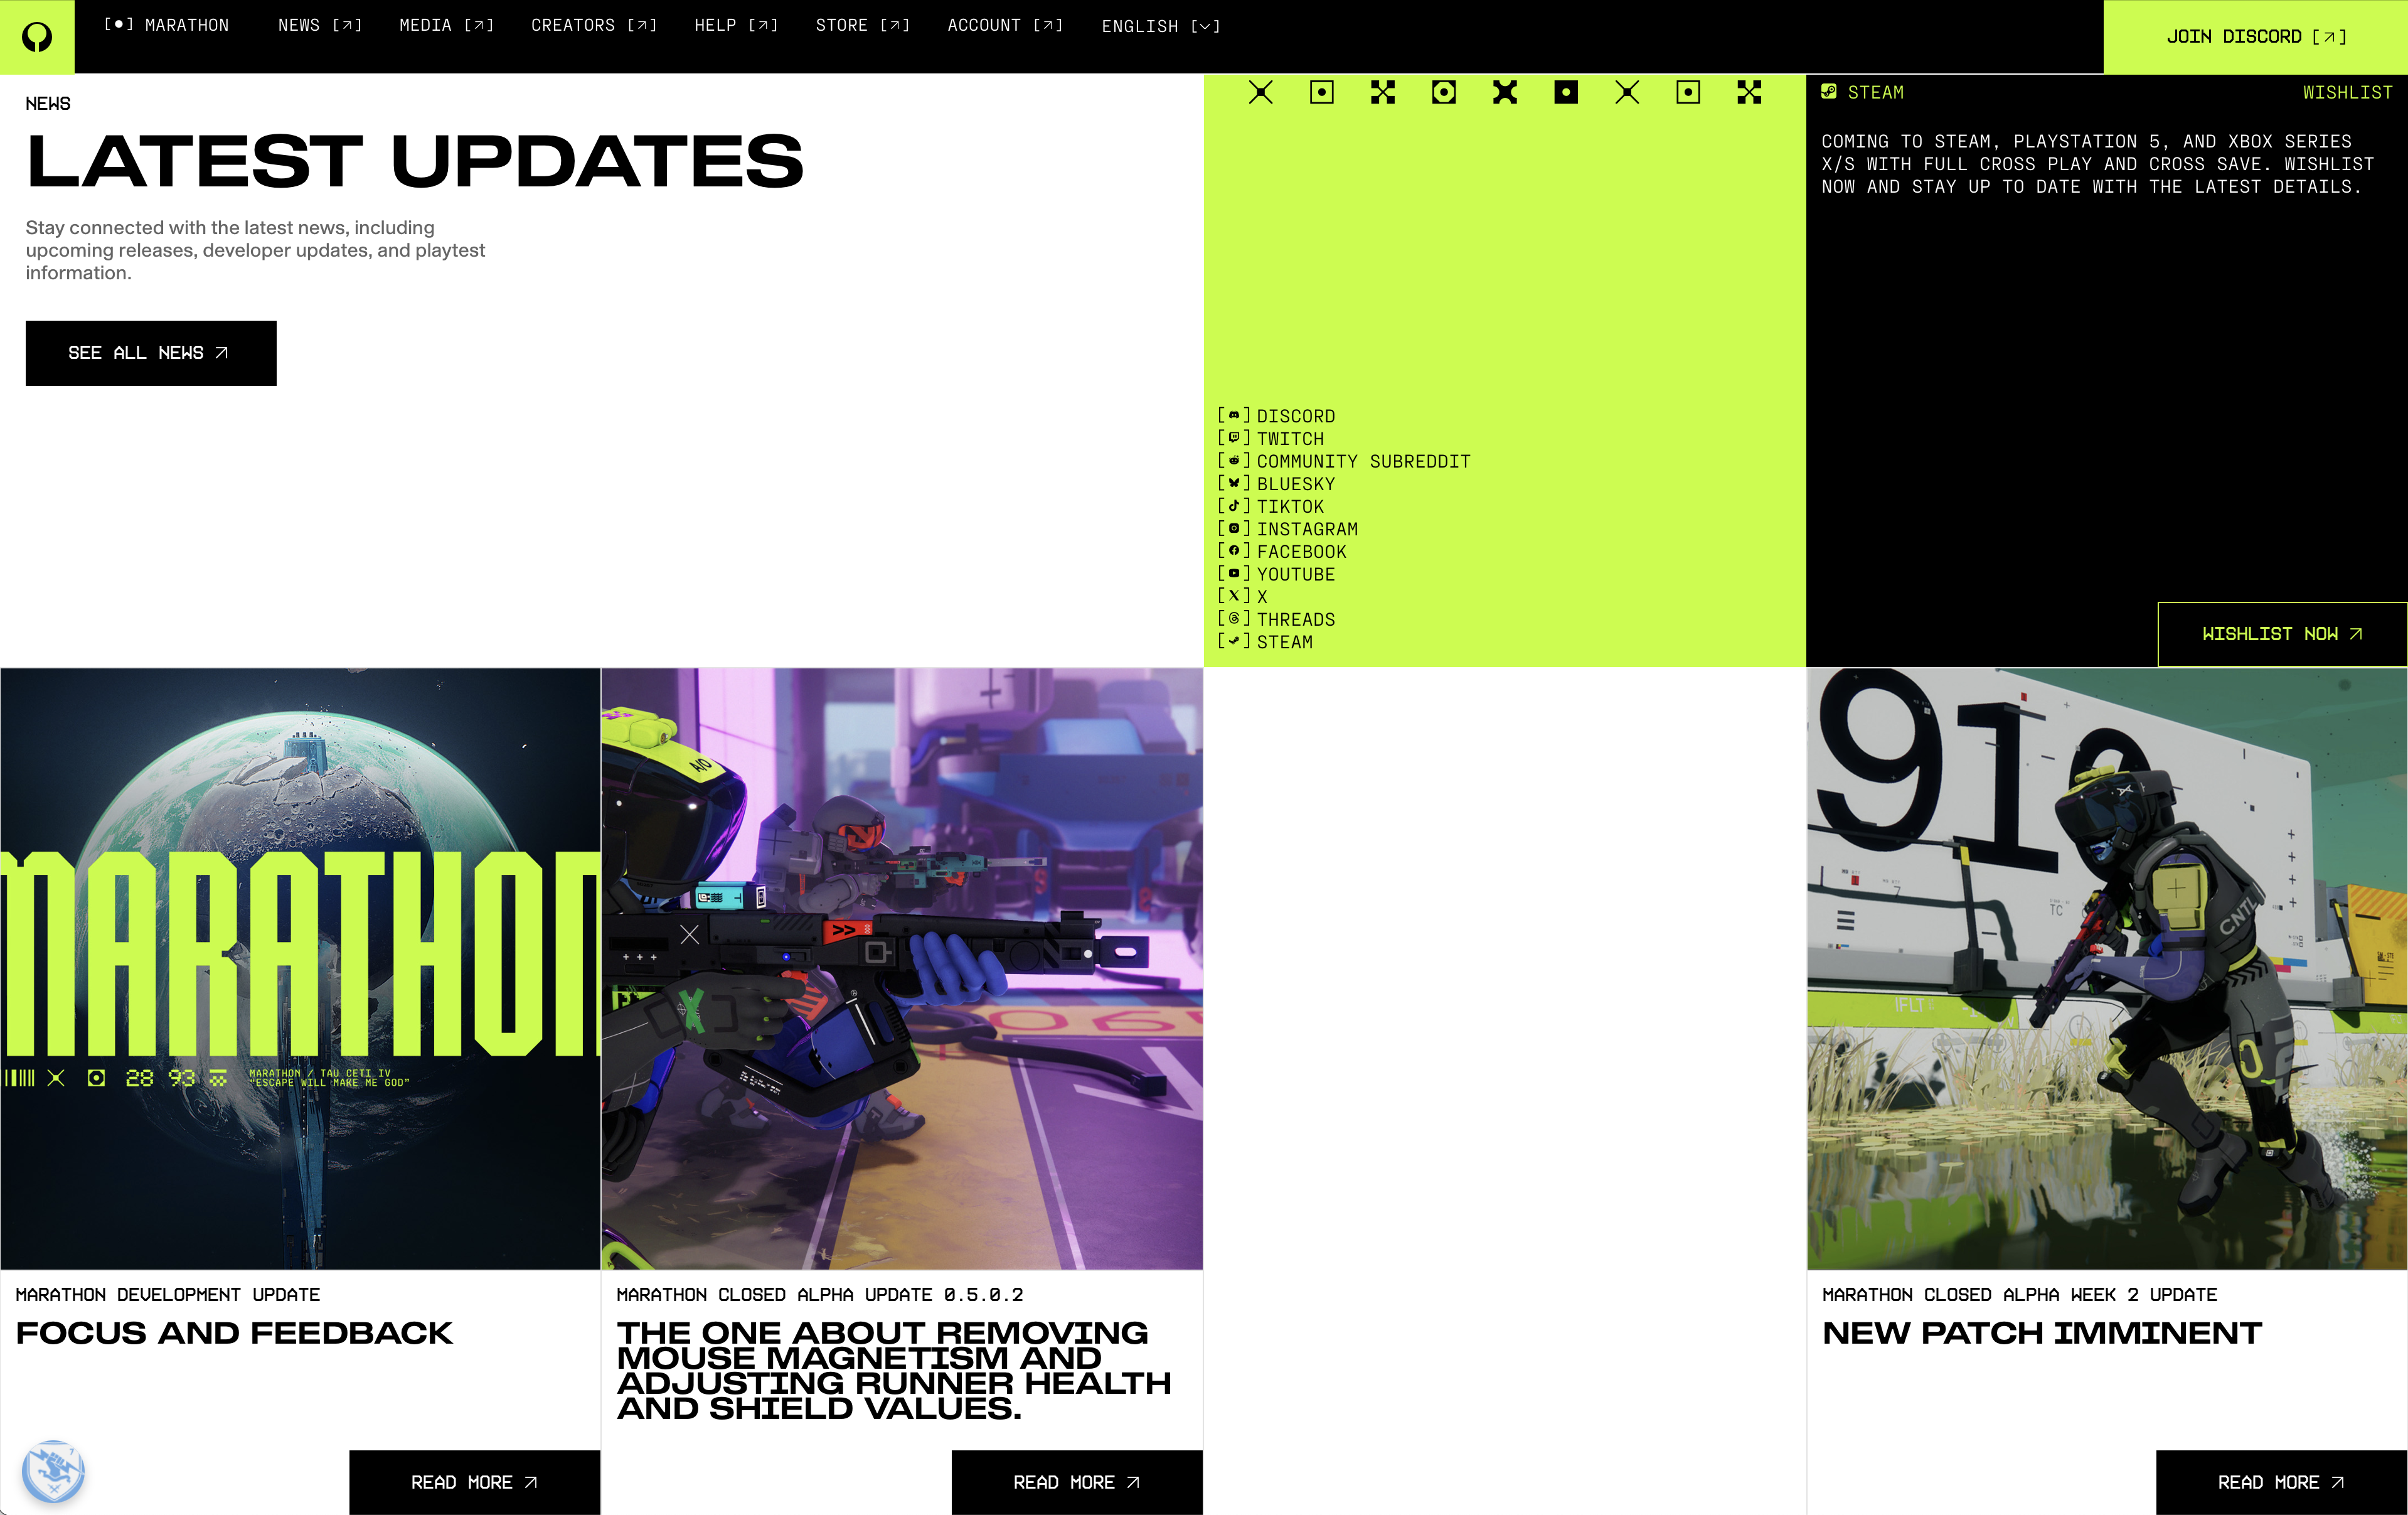
Task: Click the Twitch icon in social list
Action: click(1233, 438)
